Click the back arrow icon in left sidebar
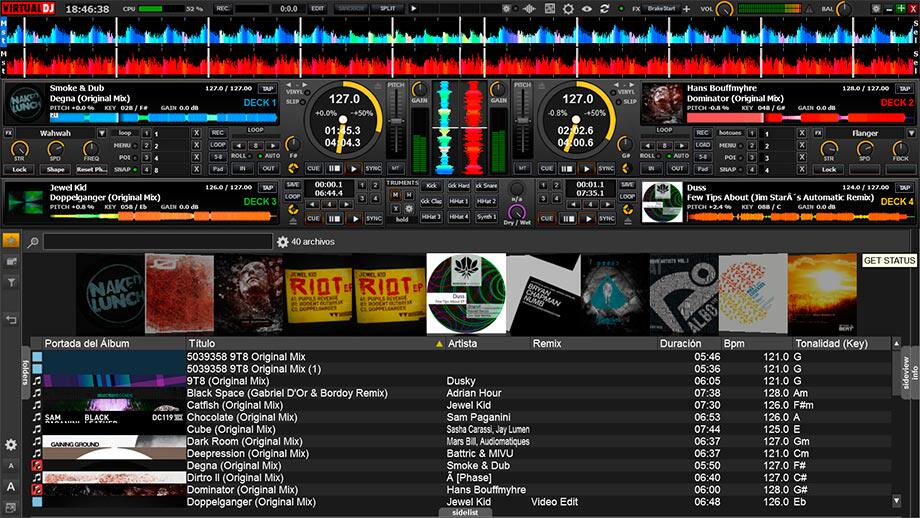The image size is (920, 518). (11, 320)
